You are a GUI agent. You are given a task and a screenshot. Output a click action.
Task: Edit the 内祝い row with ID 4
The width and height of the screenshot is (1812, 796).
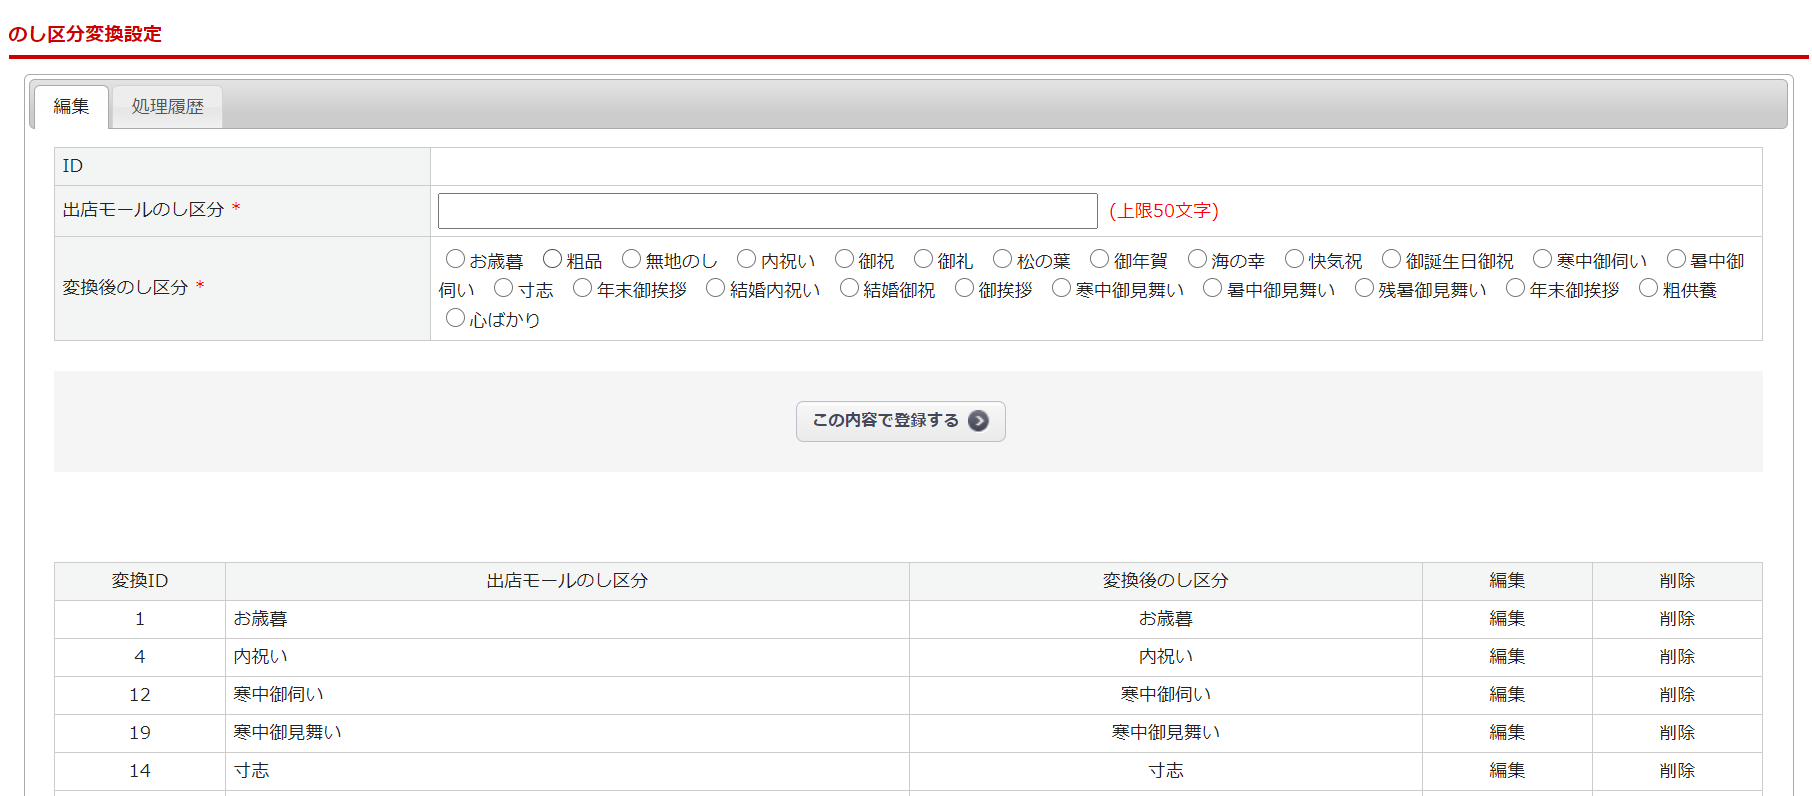coord(1506,657)
